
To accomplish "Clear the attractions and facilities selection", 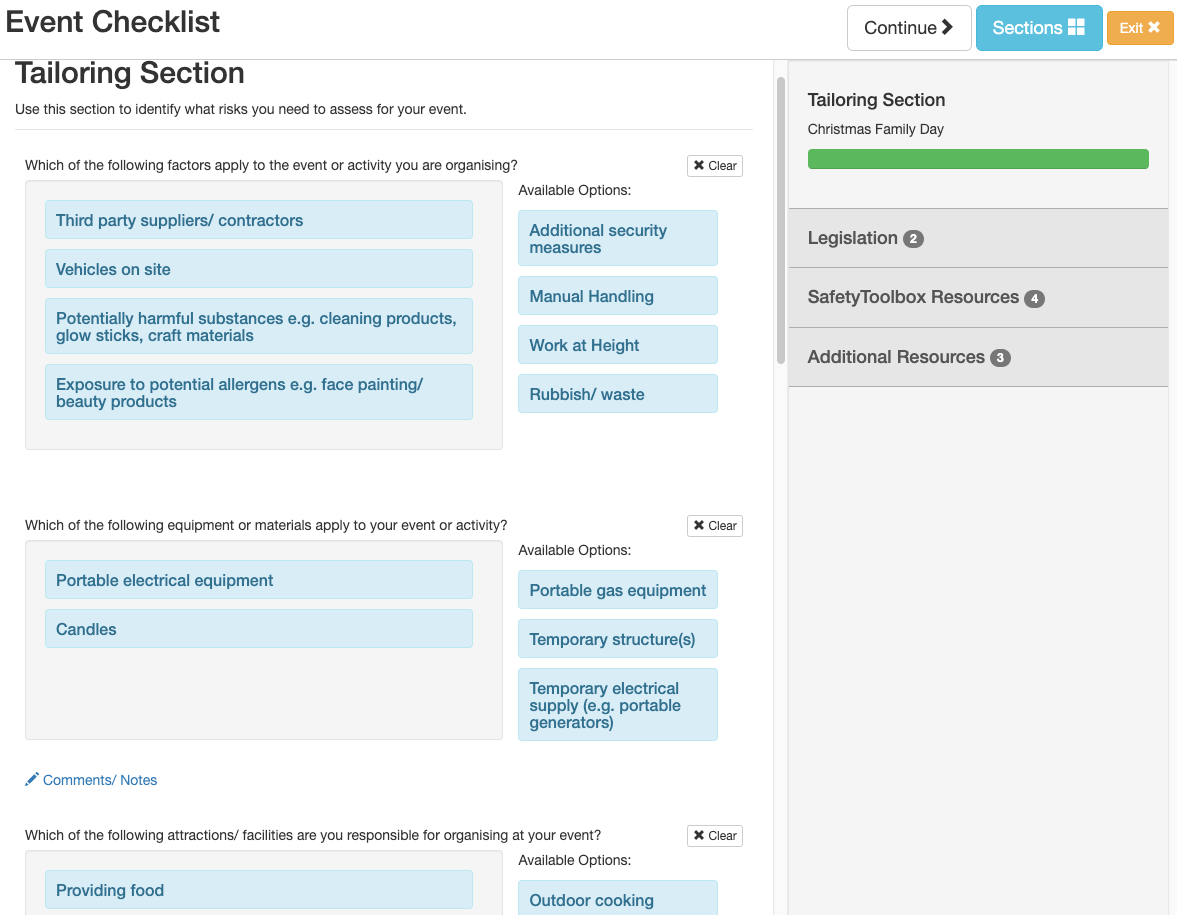I will click(x=714, y=836).
